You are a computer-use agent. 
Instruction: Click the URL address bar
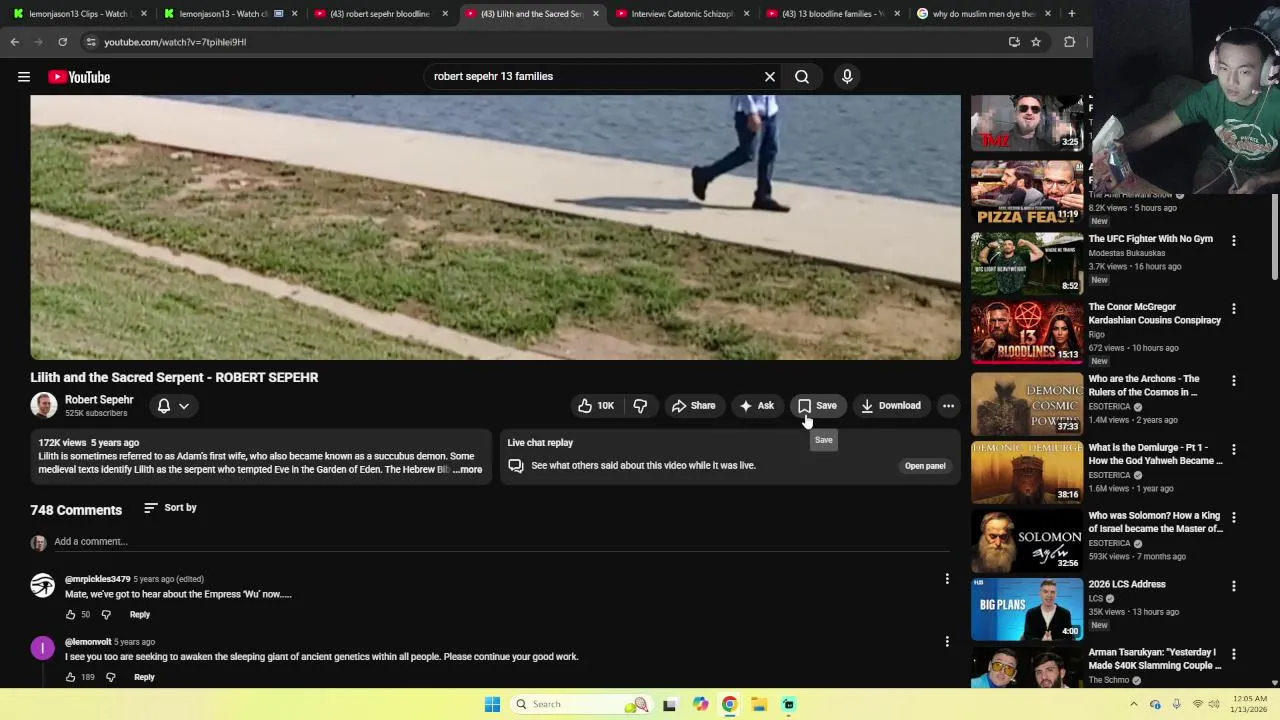tap(540, 42)
